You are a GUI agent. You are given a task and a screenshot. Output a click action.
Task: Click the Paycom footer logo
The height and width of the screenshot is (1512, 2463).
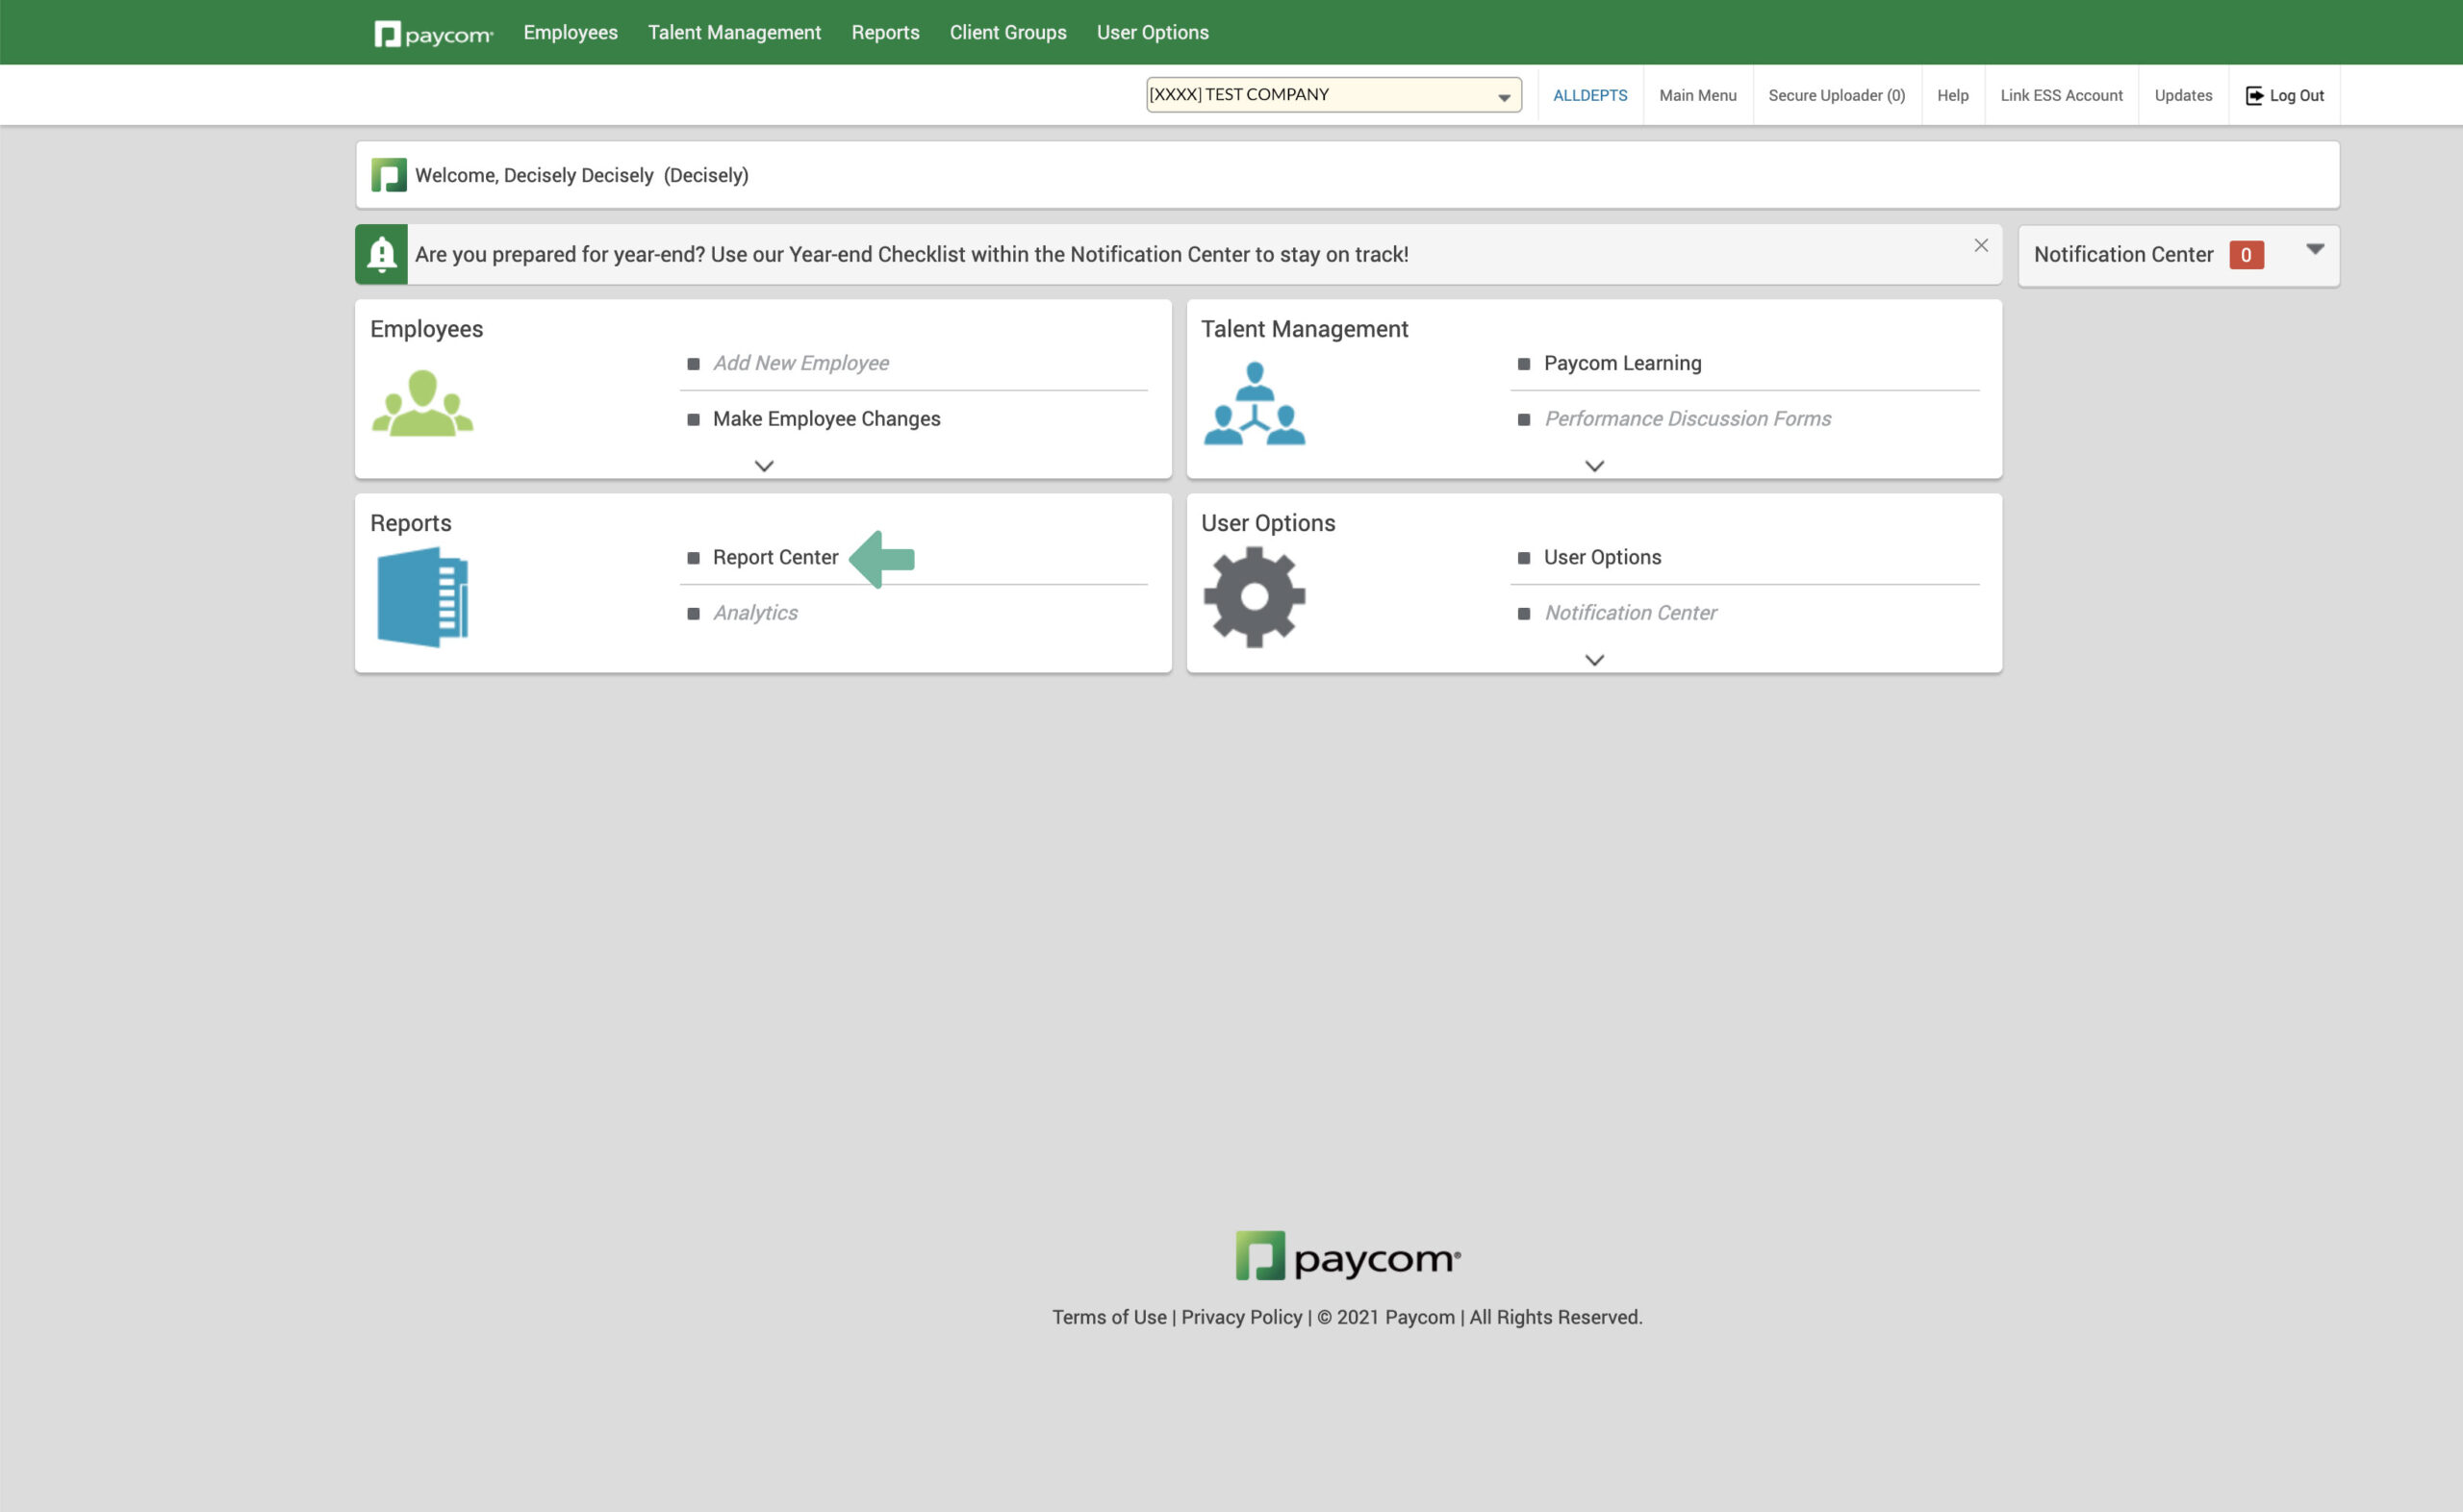(1347, 1255)
